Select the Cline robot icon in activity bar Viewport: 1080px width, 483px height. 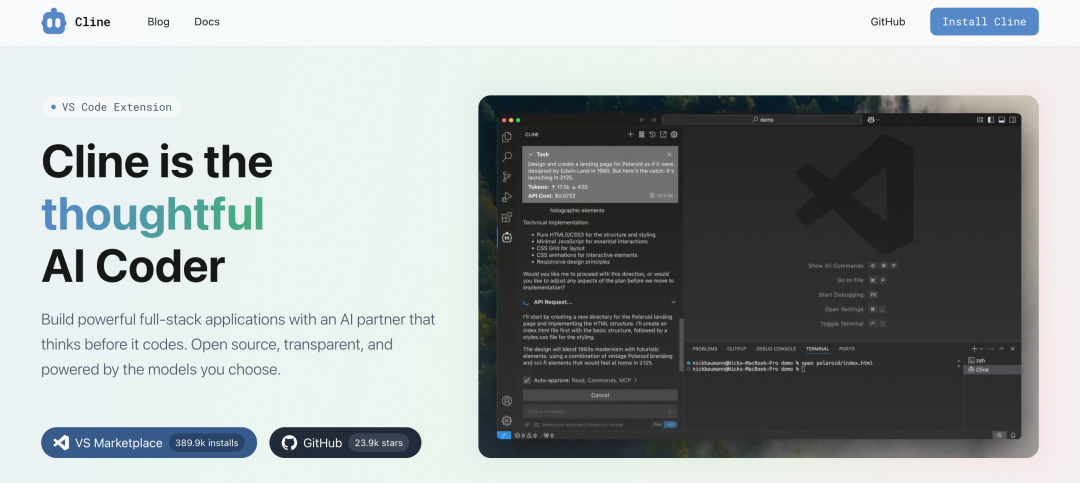tap(507, 237)
